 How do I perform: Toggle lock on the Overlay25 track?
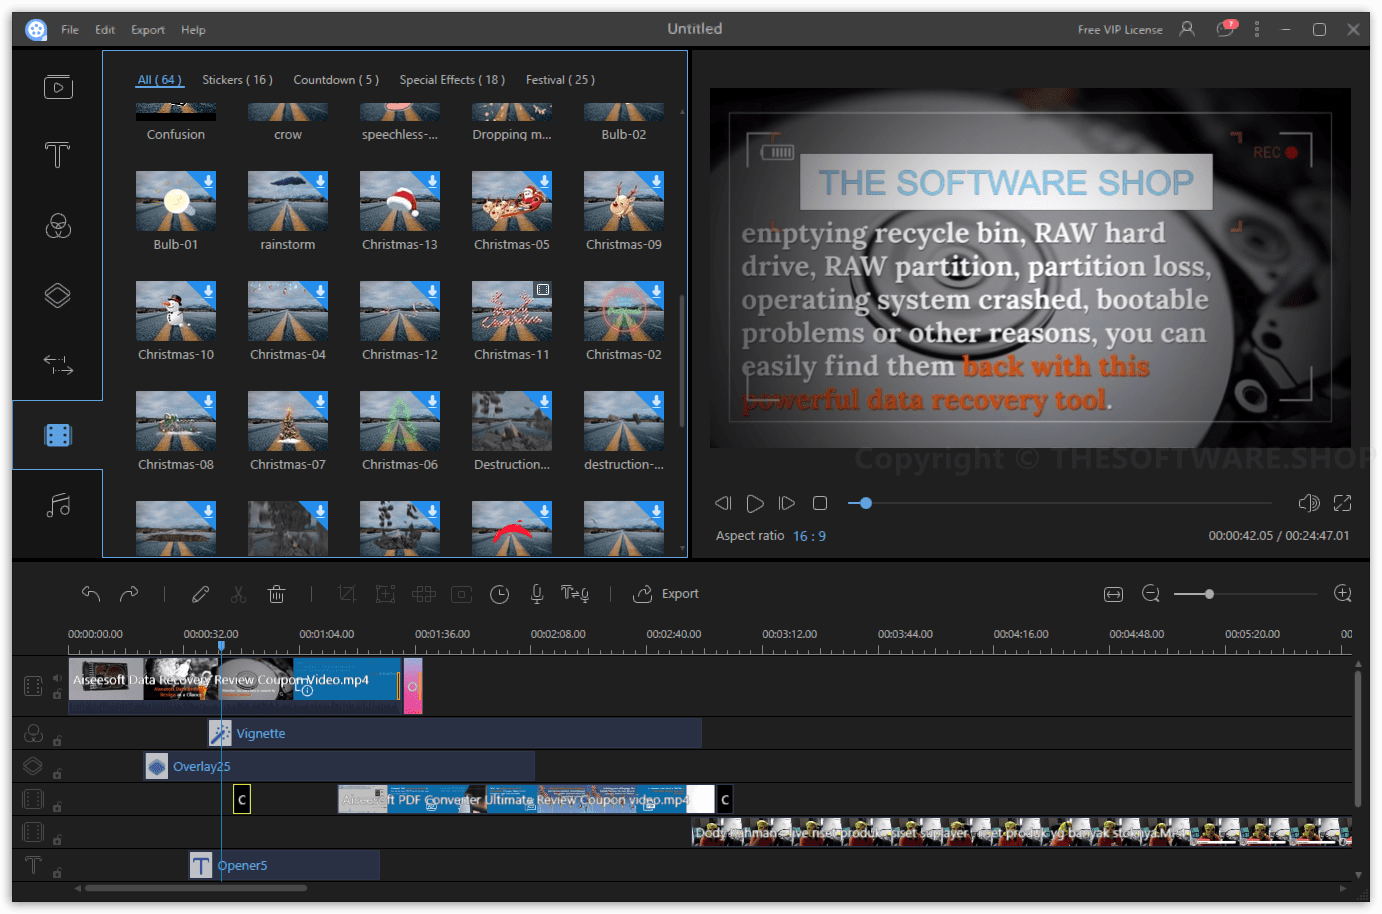[x=57, y=774]
